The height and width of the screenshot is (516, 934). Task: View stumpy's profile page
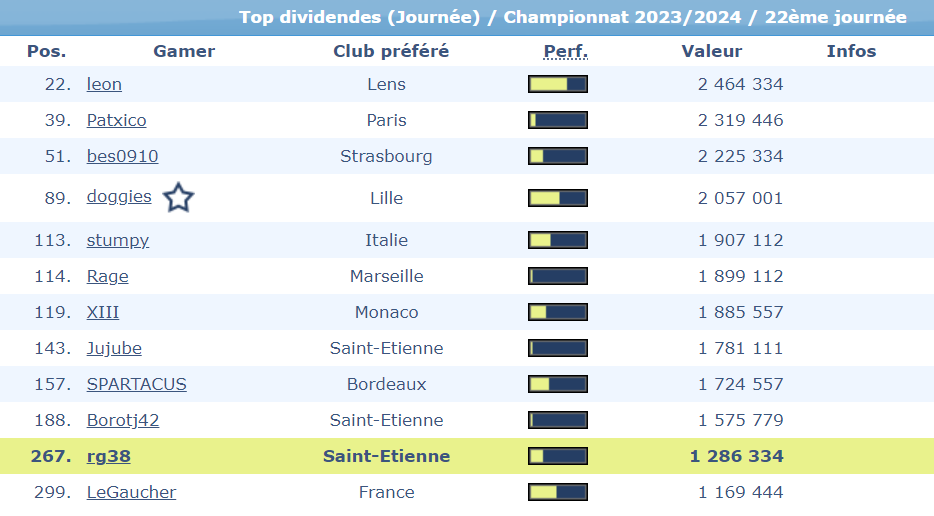(x=118, y=240)
